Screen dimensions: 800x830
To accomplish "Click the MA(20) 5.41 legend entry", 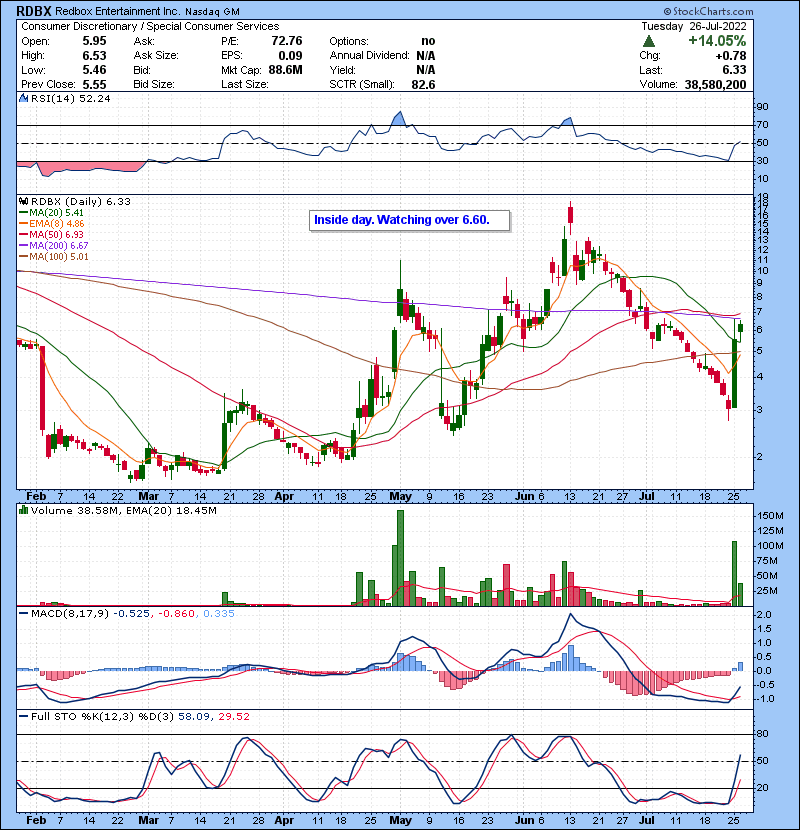I will pyautogui.click(x=51, y=212).
